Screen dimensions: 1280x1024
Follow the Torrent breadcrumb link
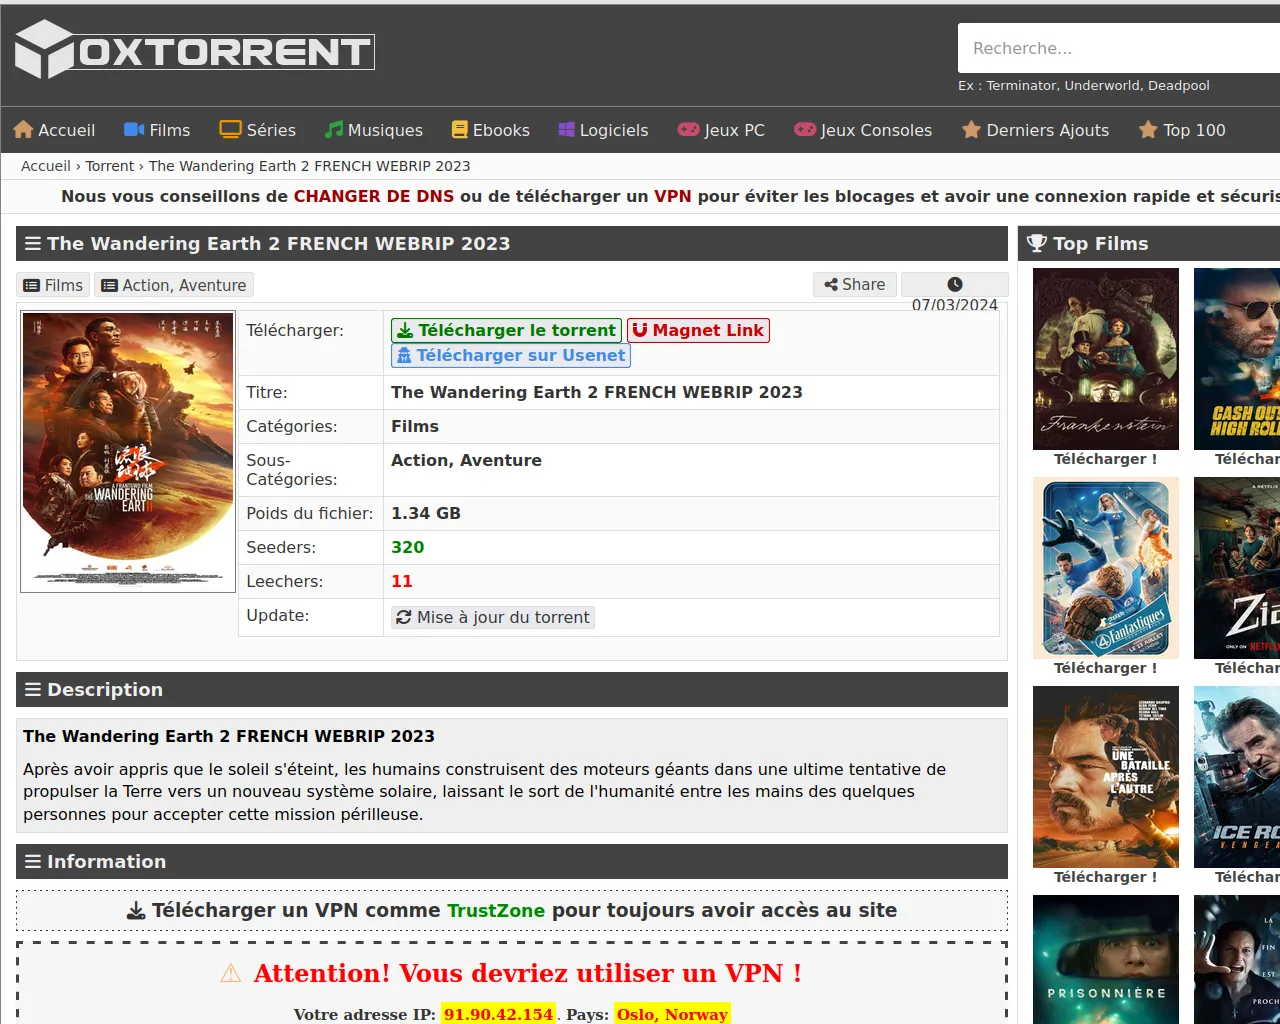coord(110,166)
